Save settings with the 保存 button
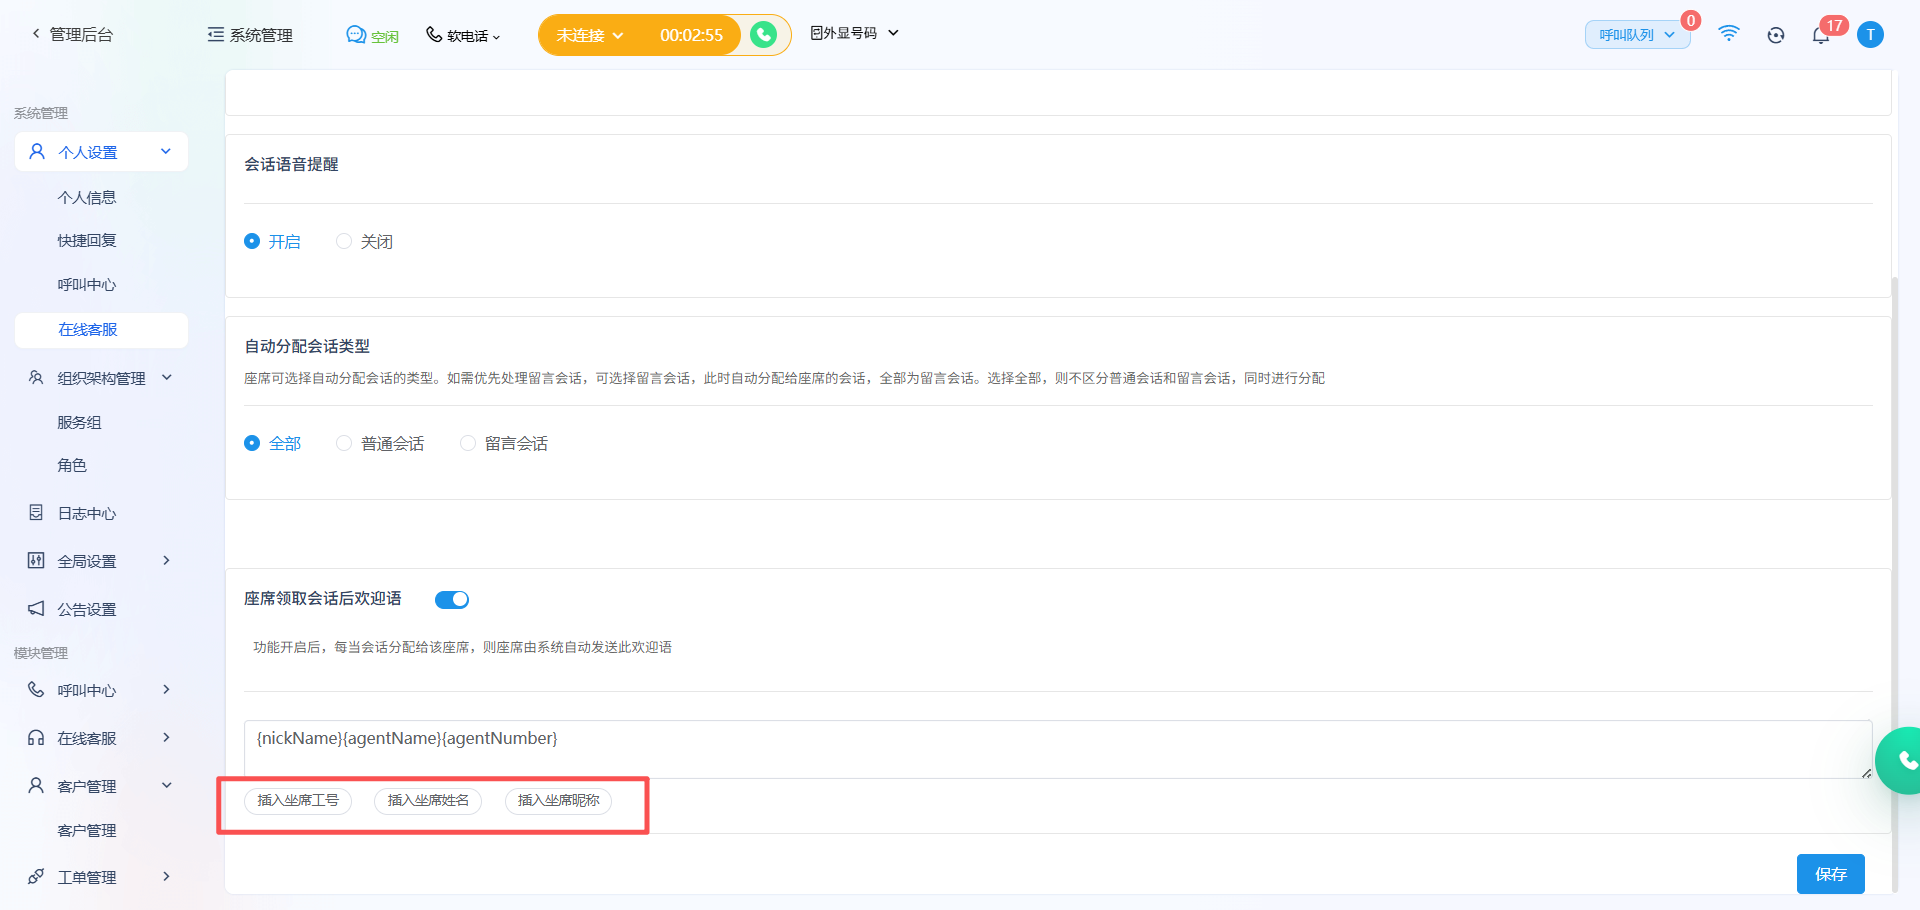 click(1831, 874)
